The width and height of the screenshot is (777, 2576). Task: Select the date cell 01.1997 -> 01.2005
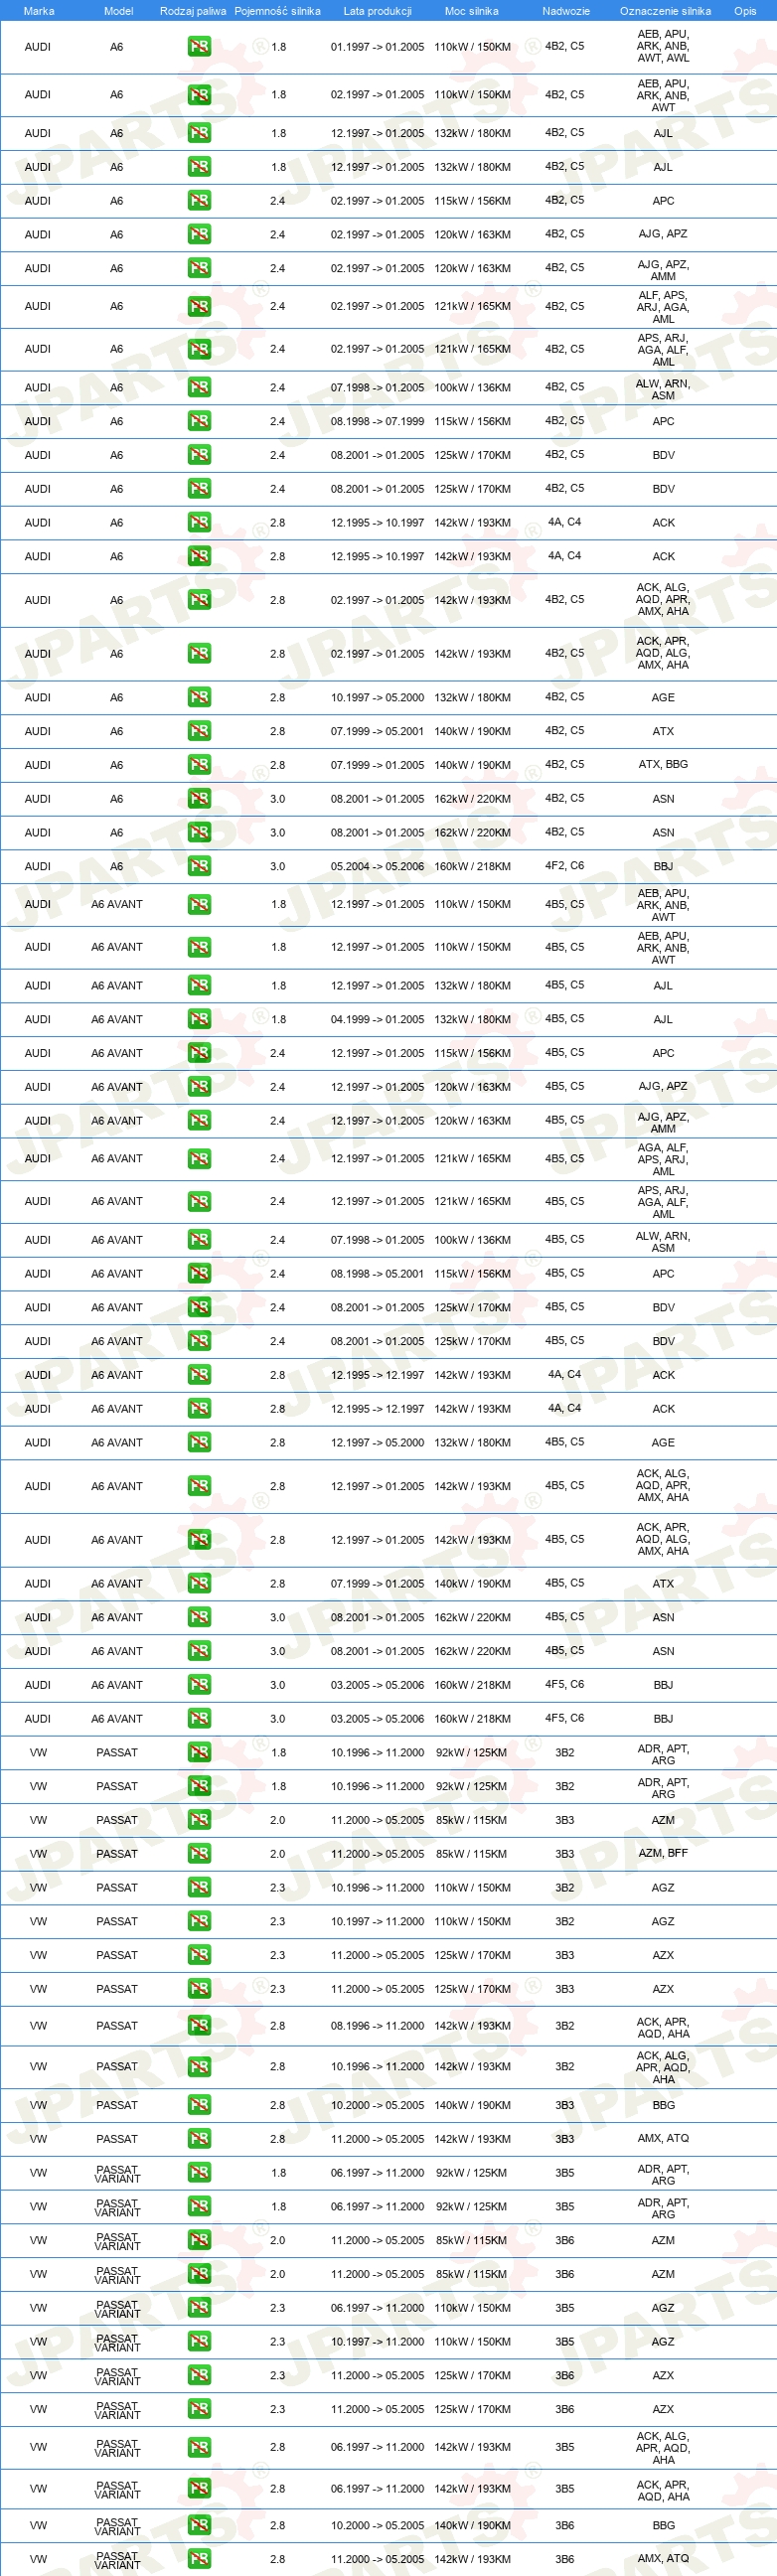coord(378,47)
